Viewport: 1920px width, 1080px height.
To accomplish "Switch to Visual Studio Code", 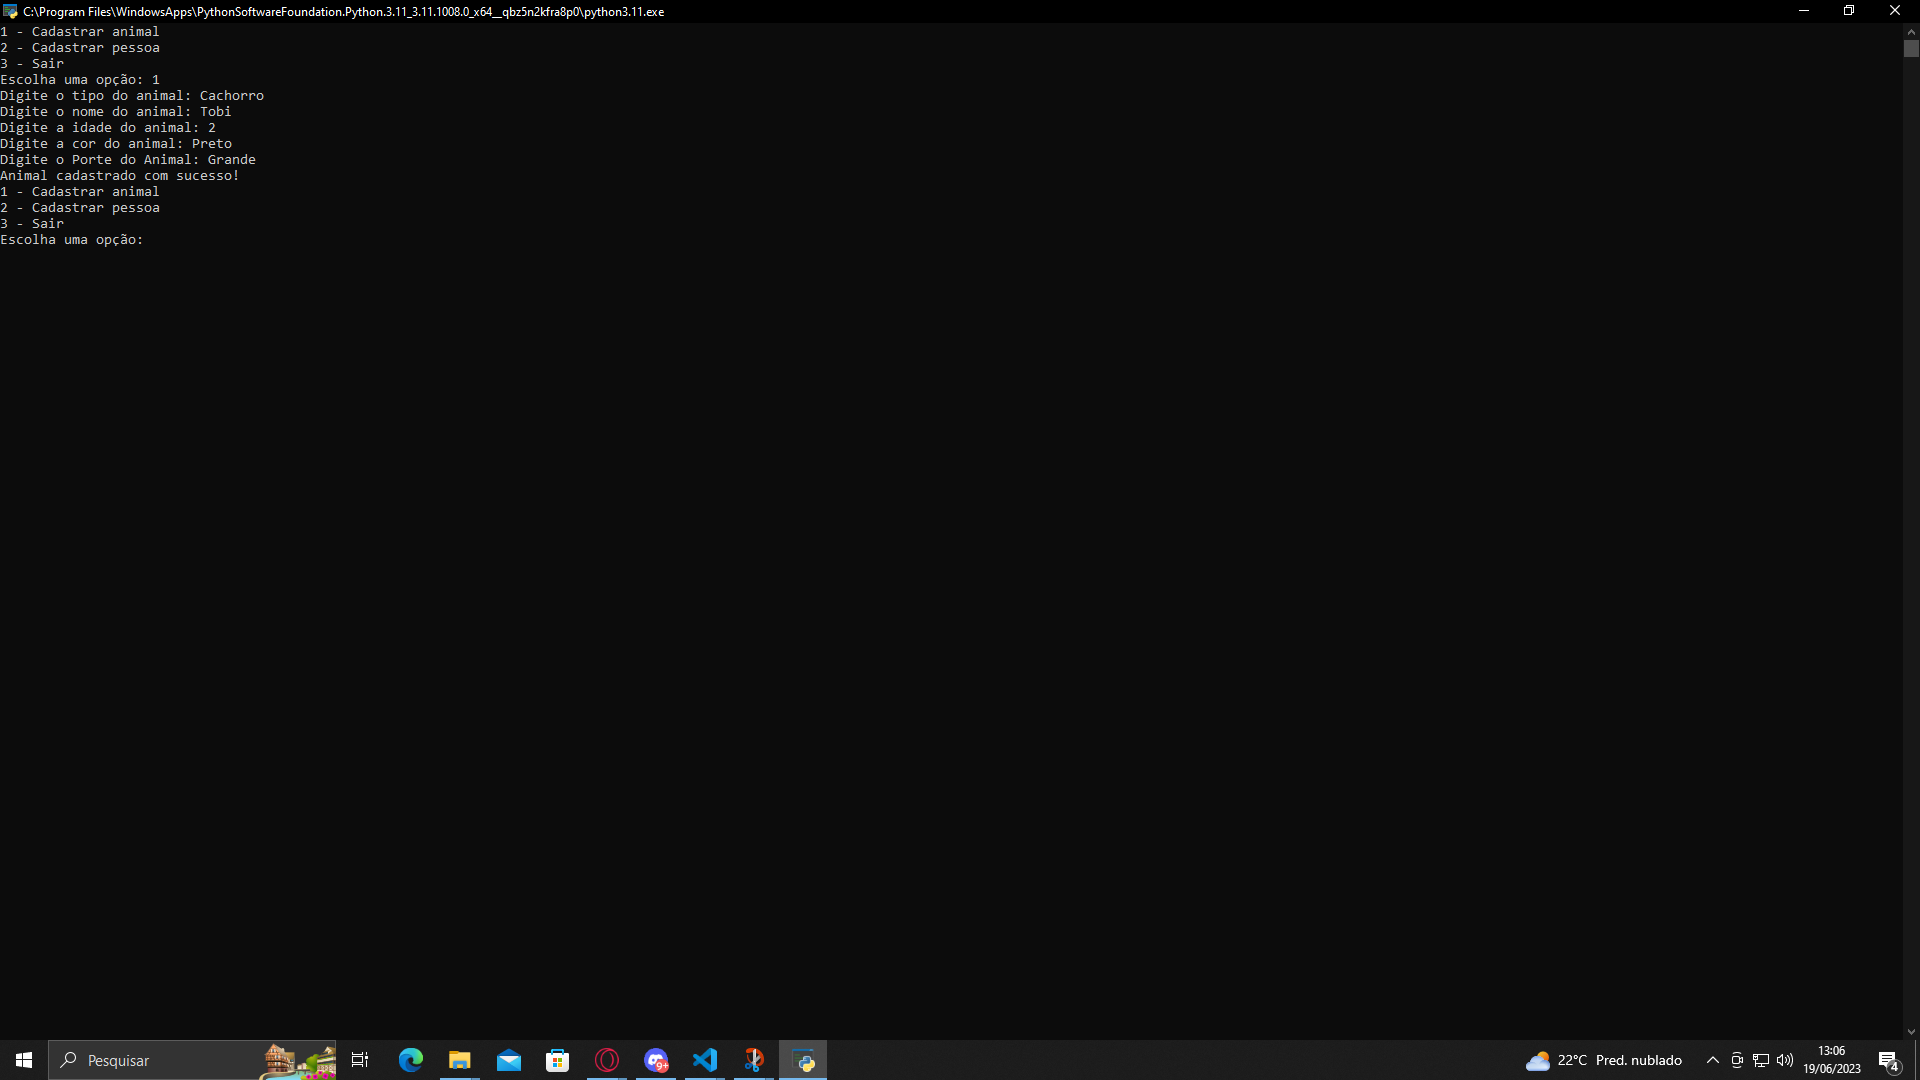I will pyautogui.click(x=705, y=1060).
